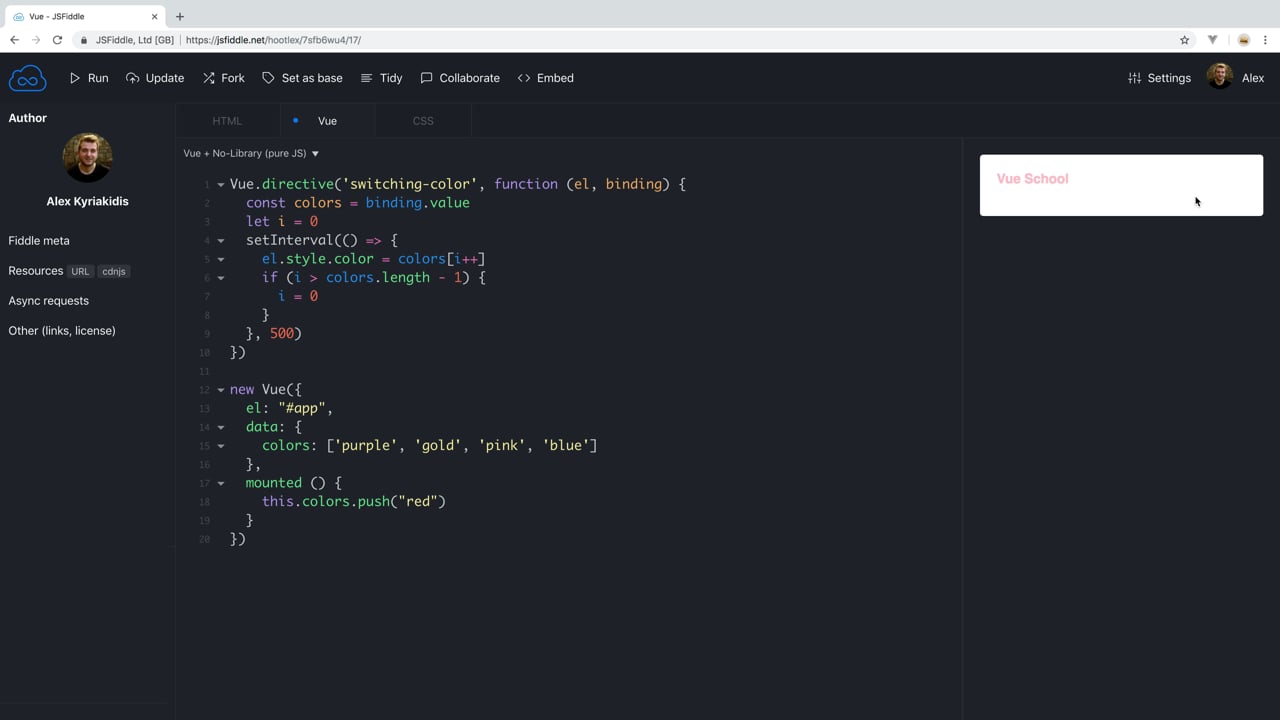The height and width of the screenshot is (720, 1280).
Task: Click the Update button
Action: point(155,78)
